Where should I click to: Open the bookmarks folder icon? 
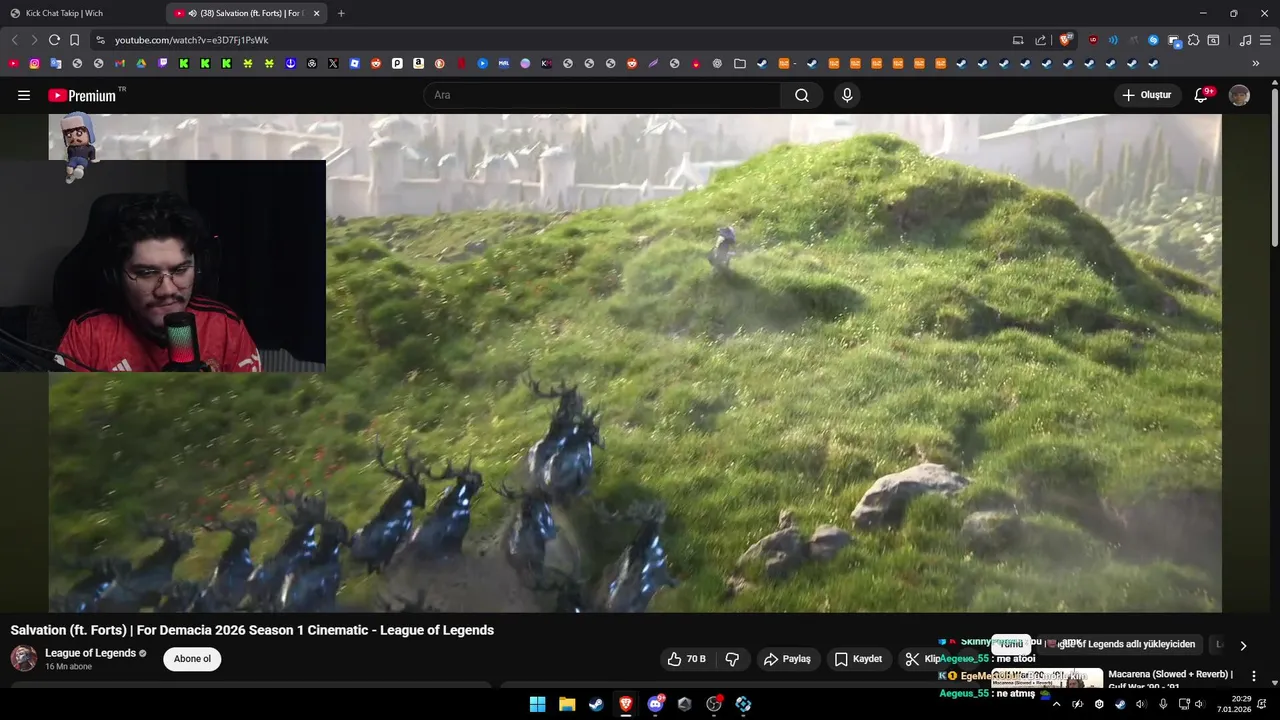pos(739,63)
